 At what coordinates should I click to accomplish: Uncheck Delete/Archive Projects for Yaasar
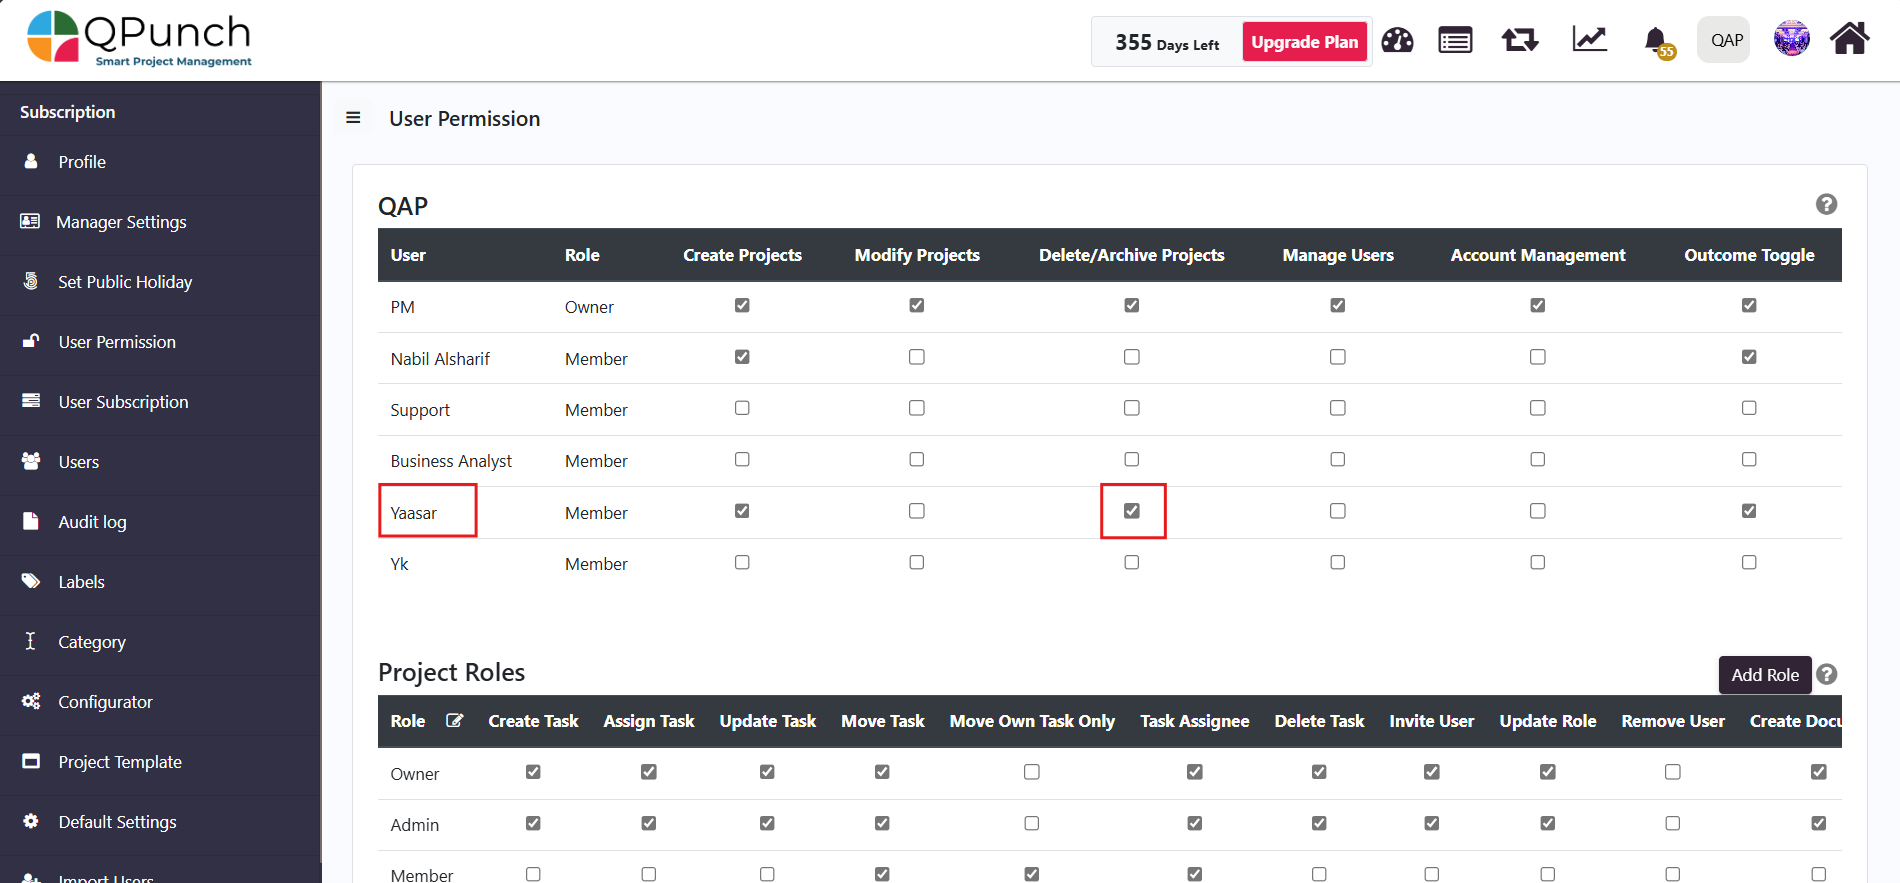point(1131,511)
